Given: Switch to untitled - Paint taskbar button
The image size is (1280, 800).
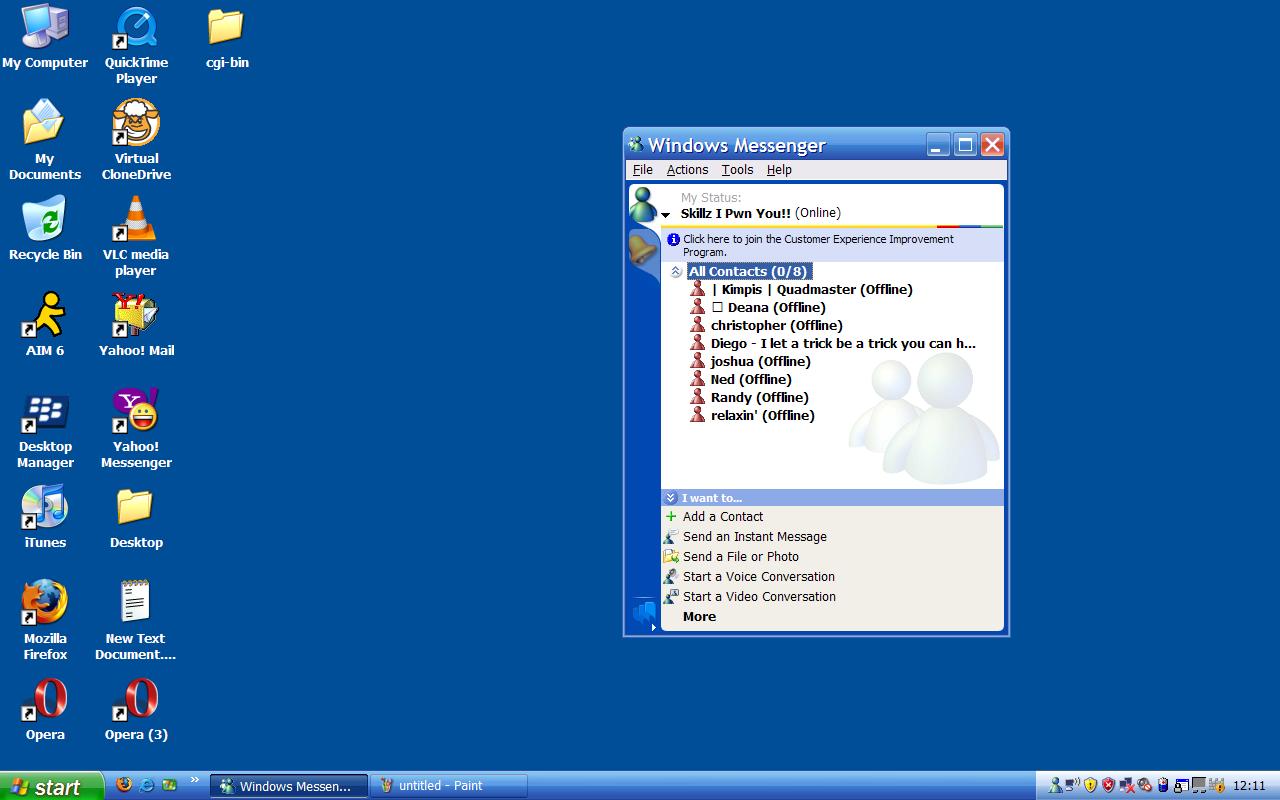Looking at the screenshot, I should click(448, 786).
